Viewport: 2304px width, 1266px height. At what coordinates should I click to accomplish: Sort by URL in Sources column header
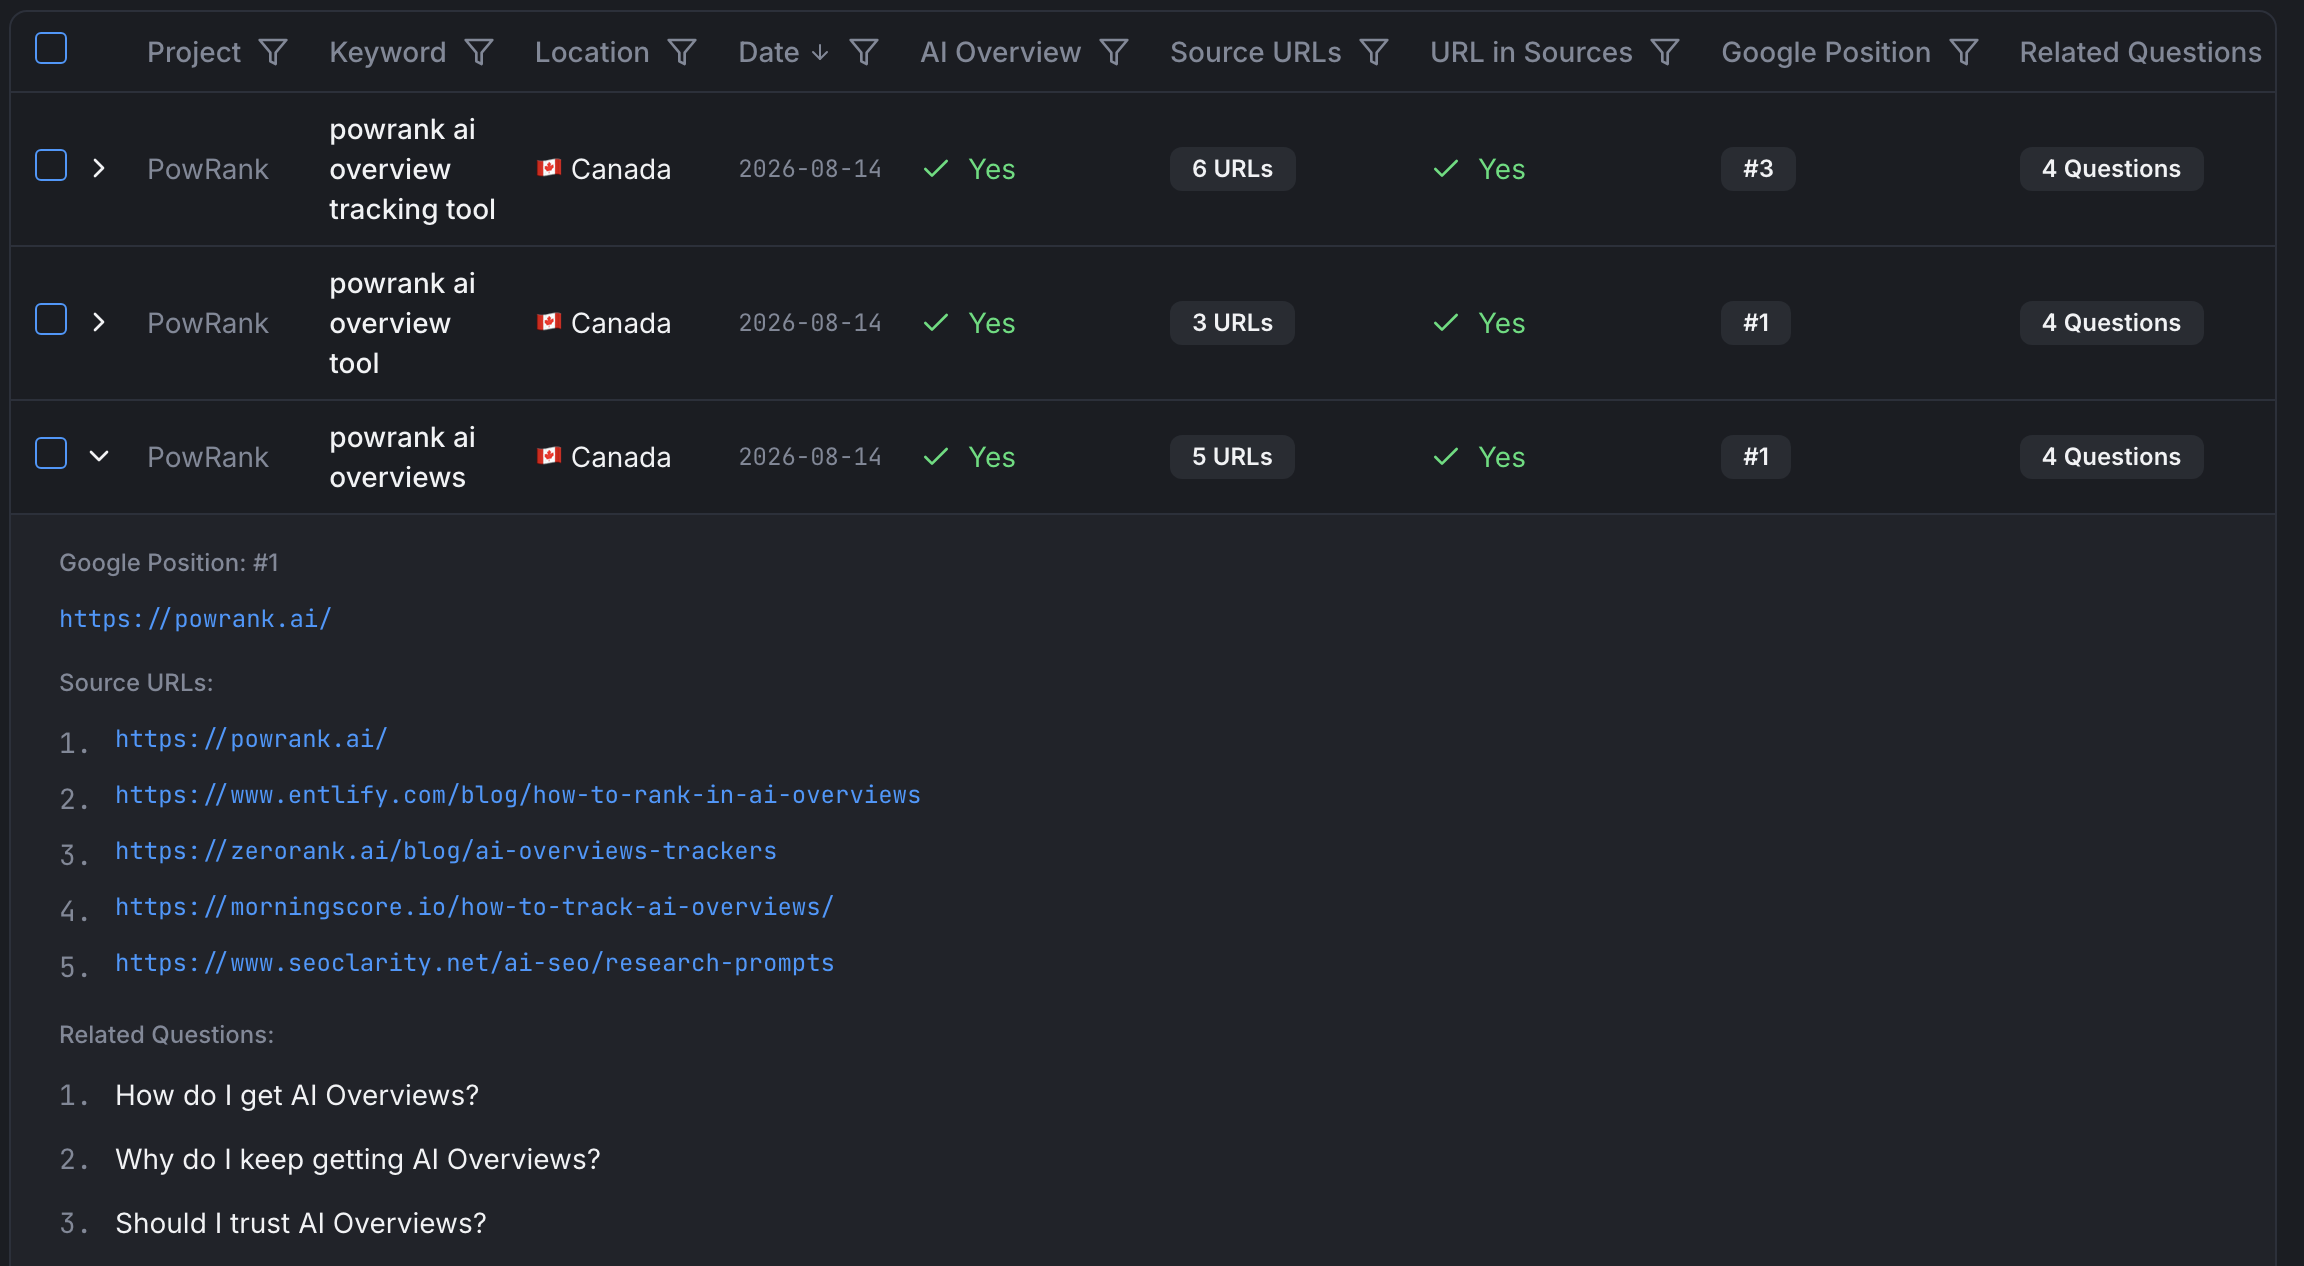(x=1531, y=52)
